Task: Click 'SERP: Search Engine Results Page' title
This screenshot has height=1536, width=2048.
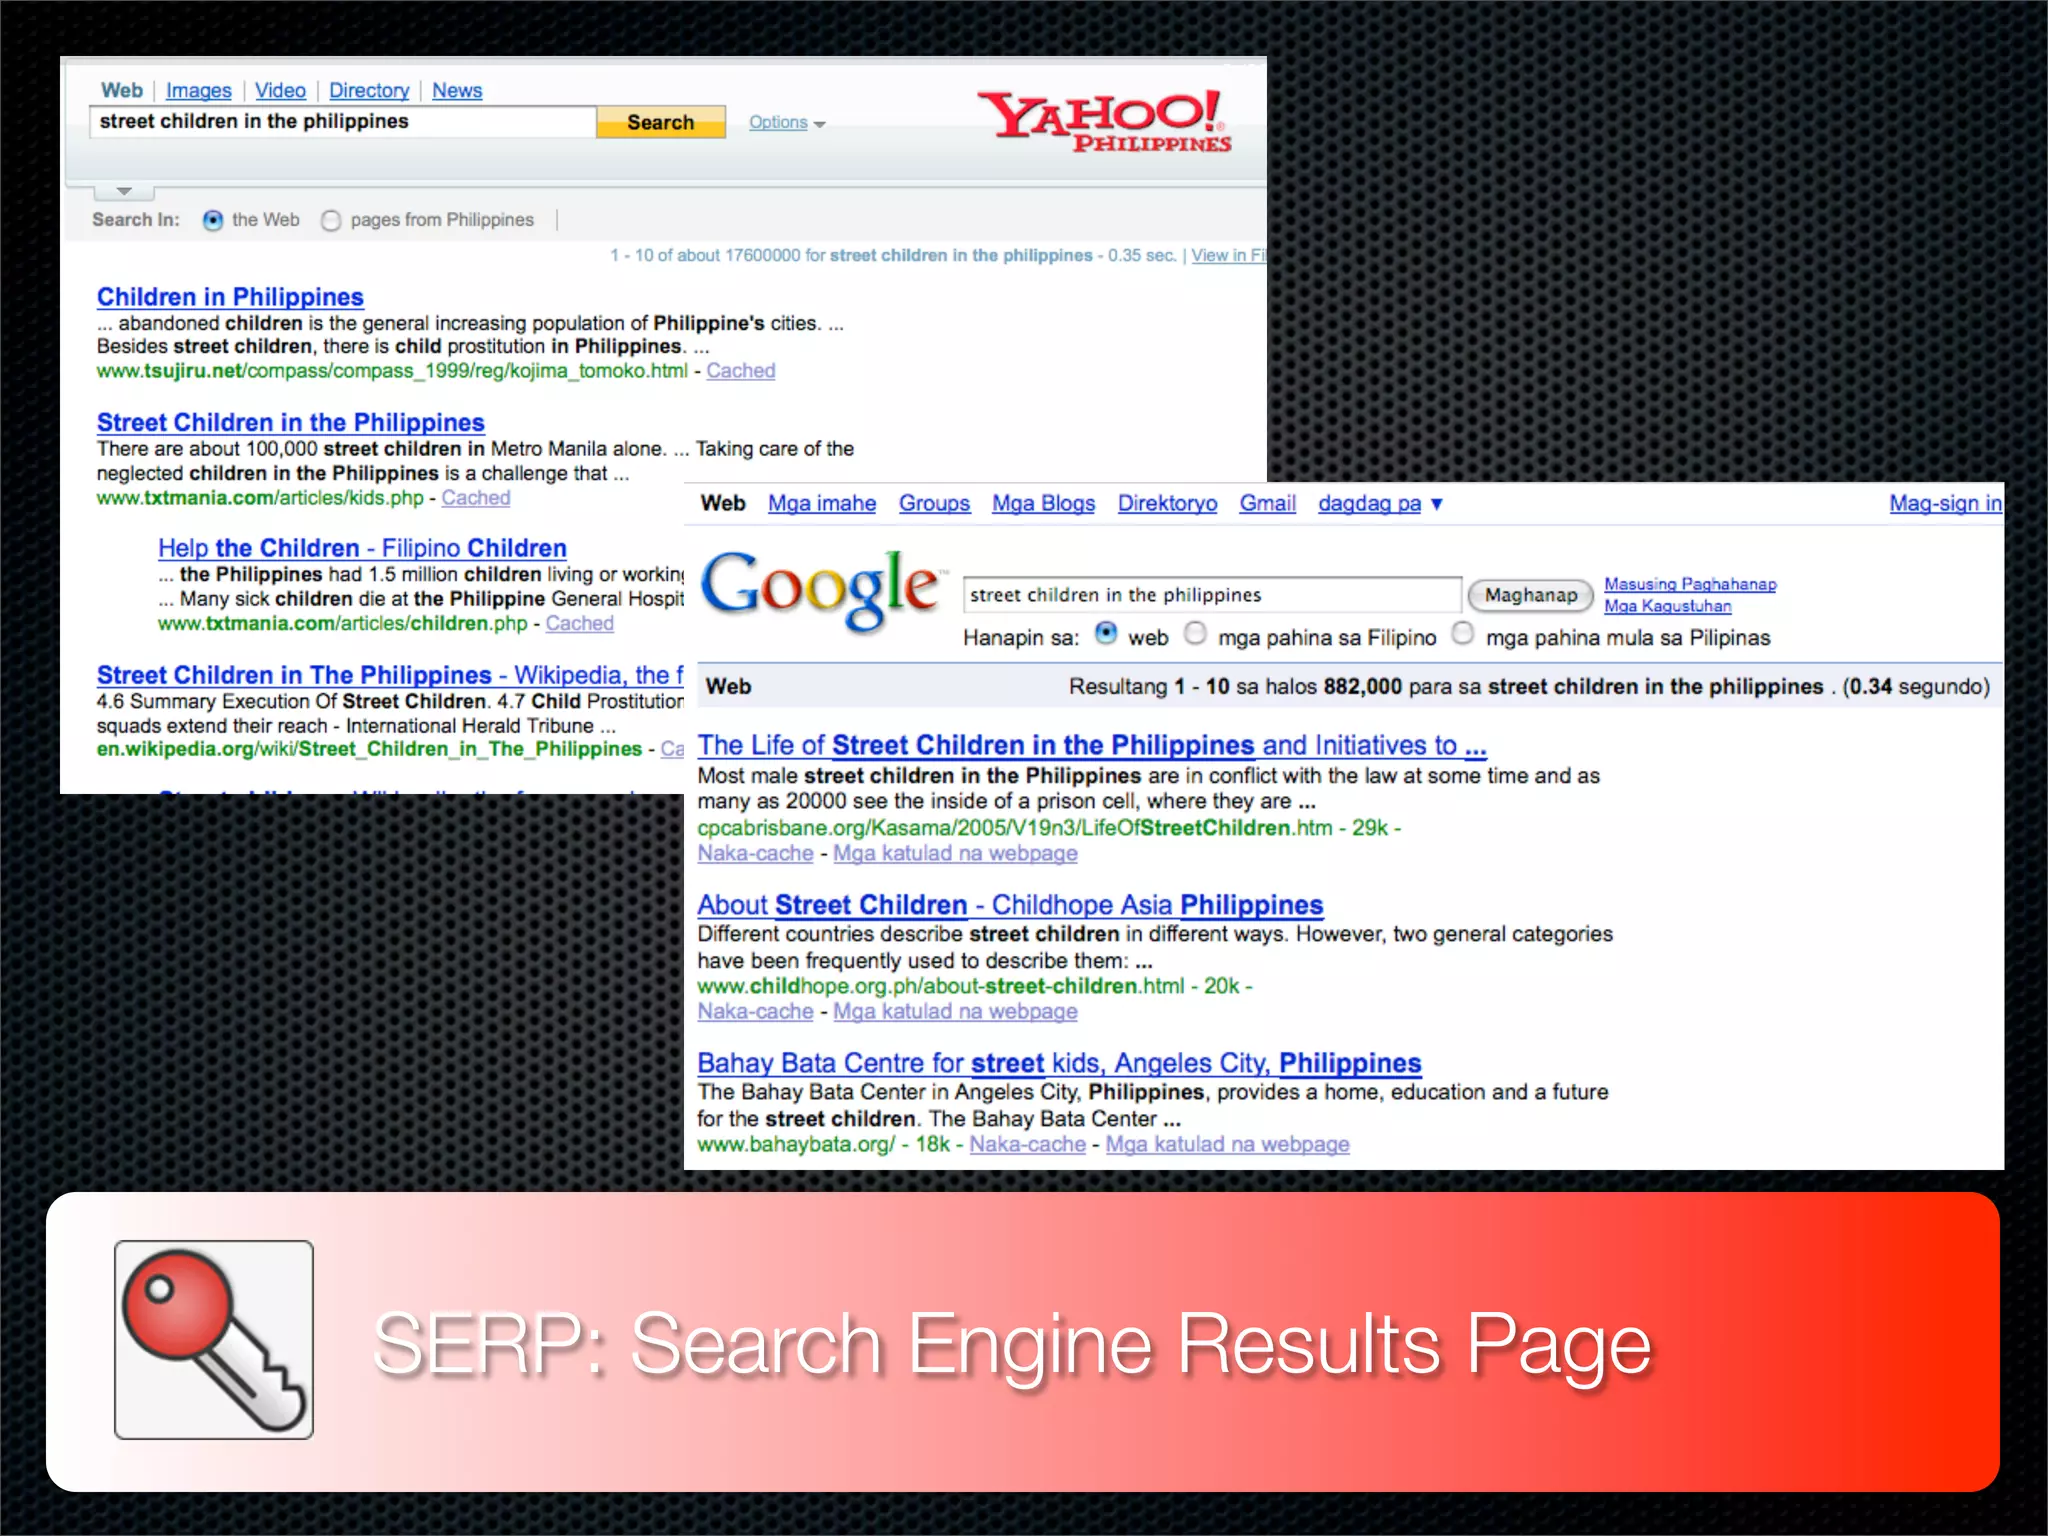Action: pyautogui.click(x=1011, y=1346)
